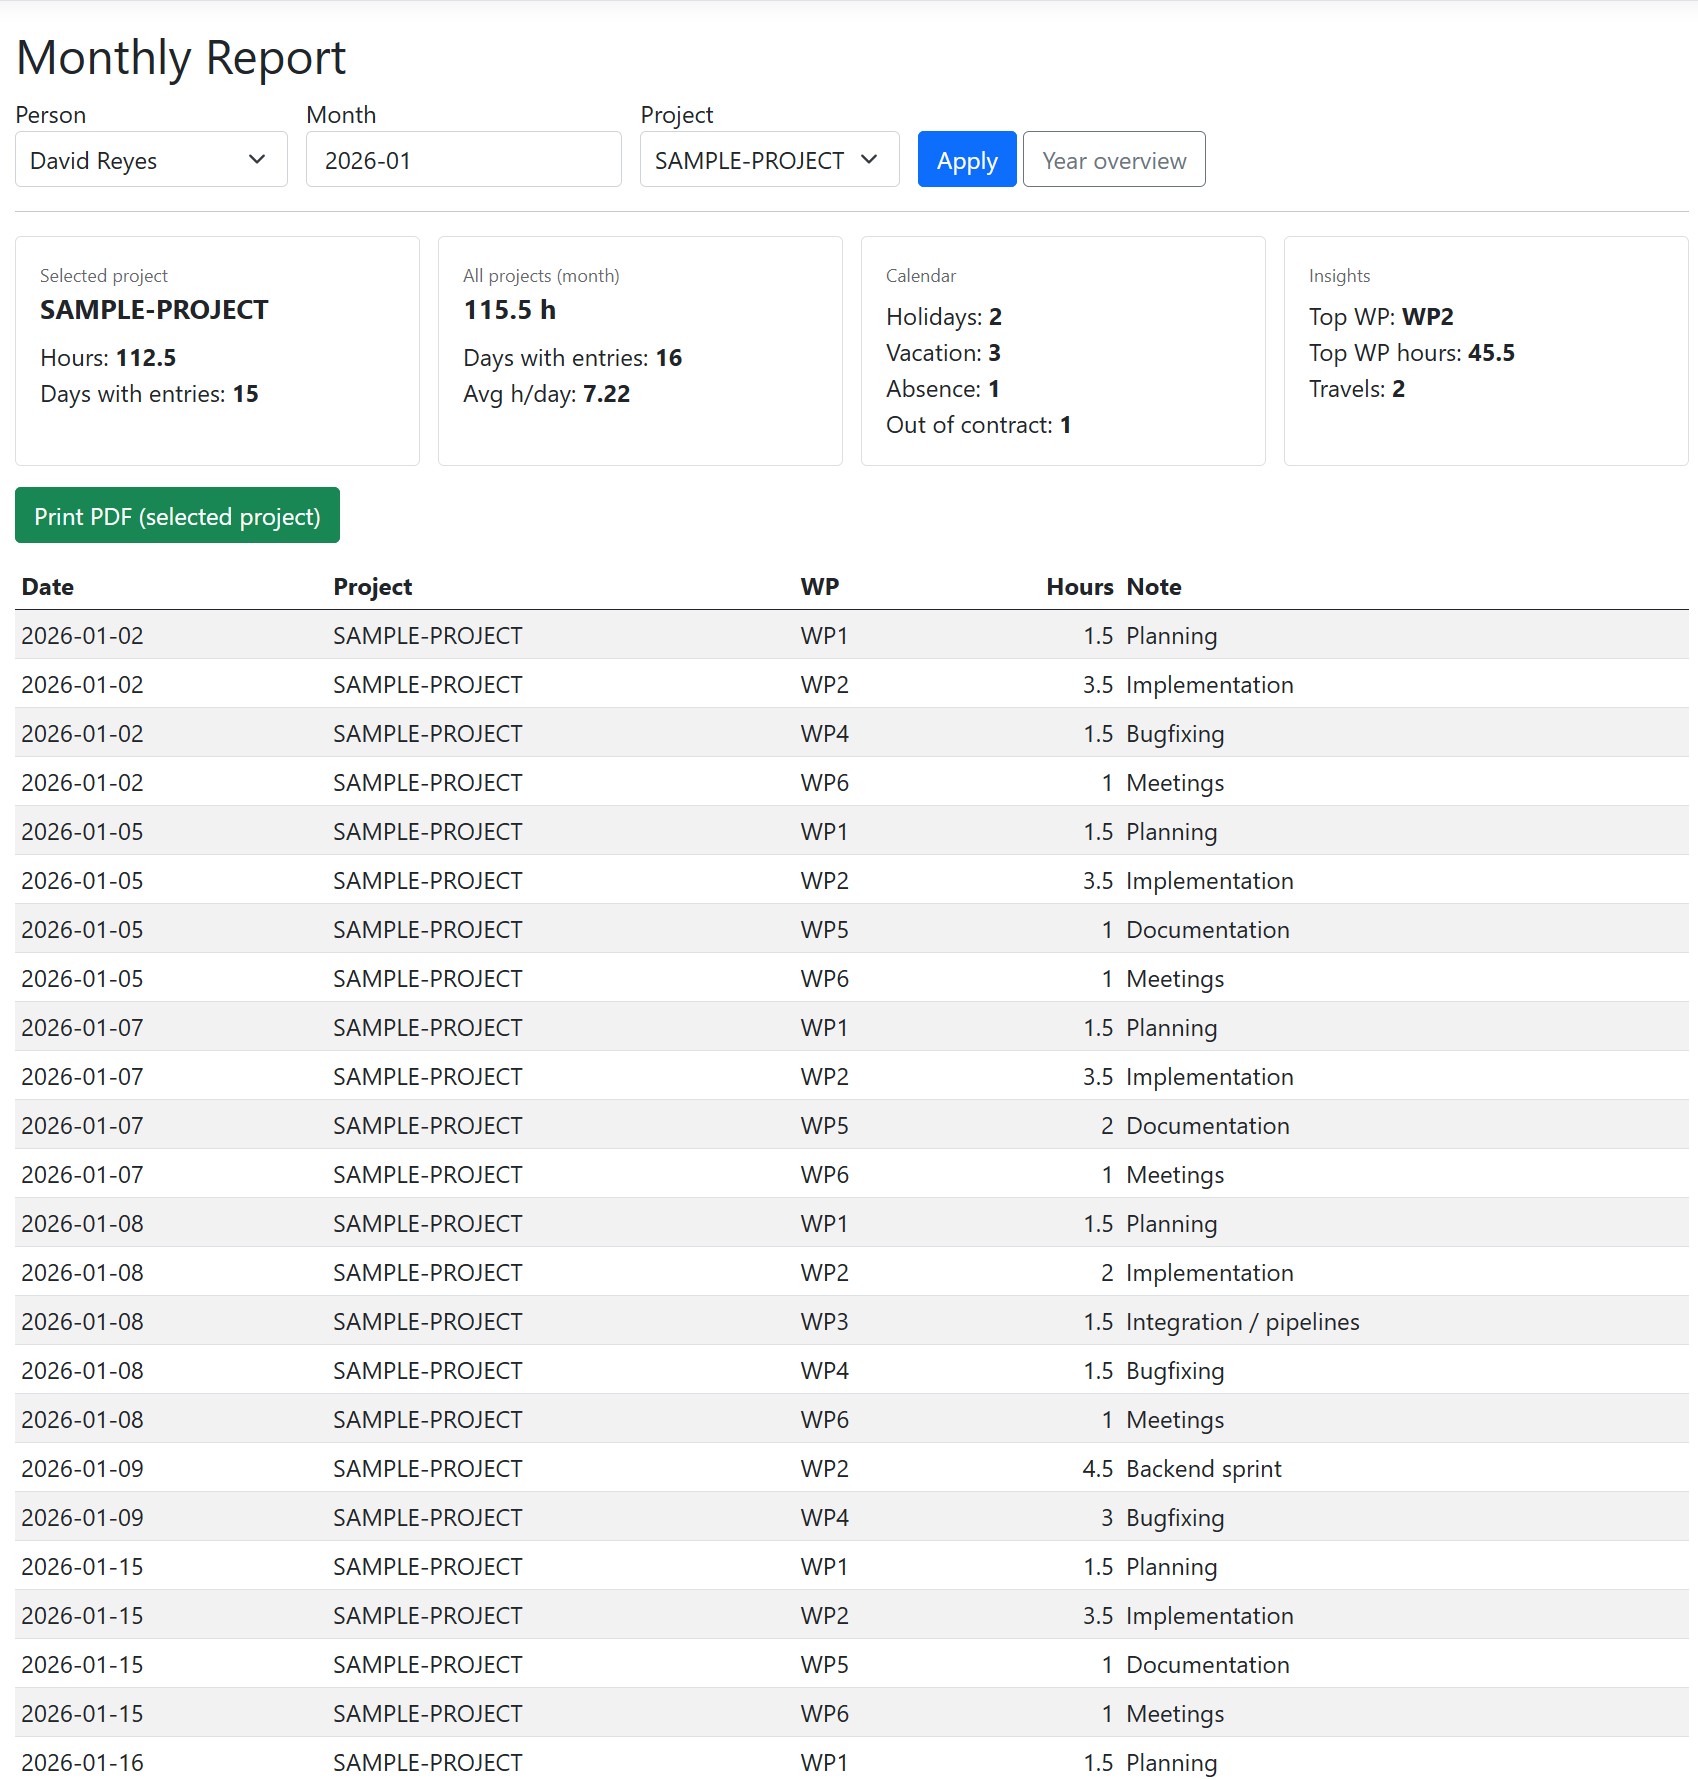The image size is (1698, 1780).
Task: Click the Month input field
Action: click(463, 160)
